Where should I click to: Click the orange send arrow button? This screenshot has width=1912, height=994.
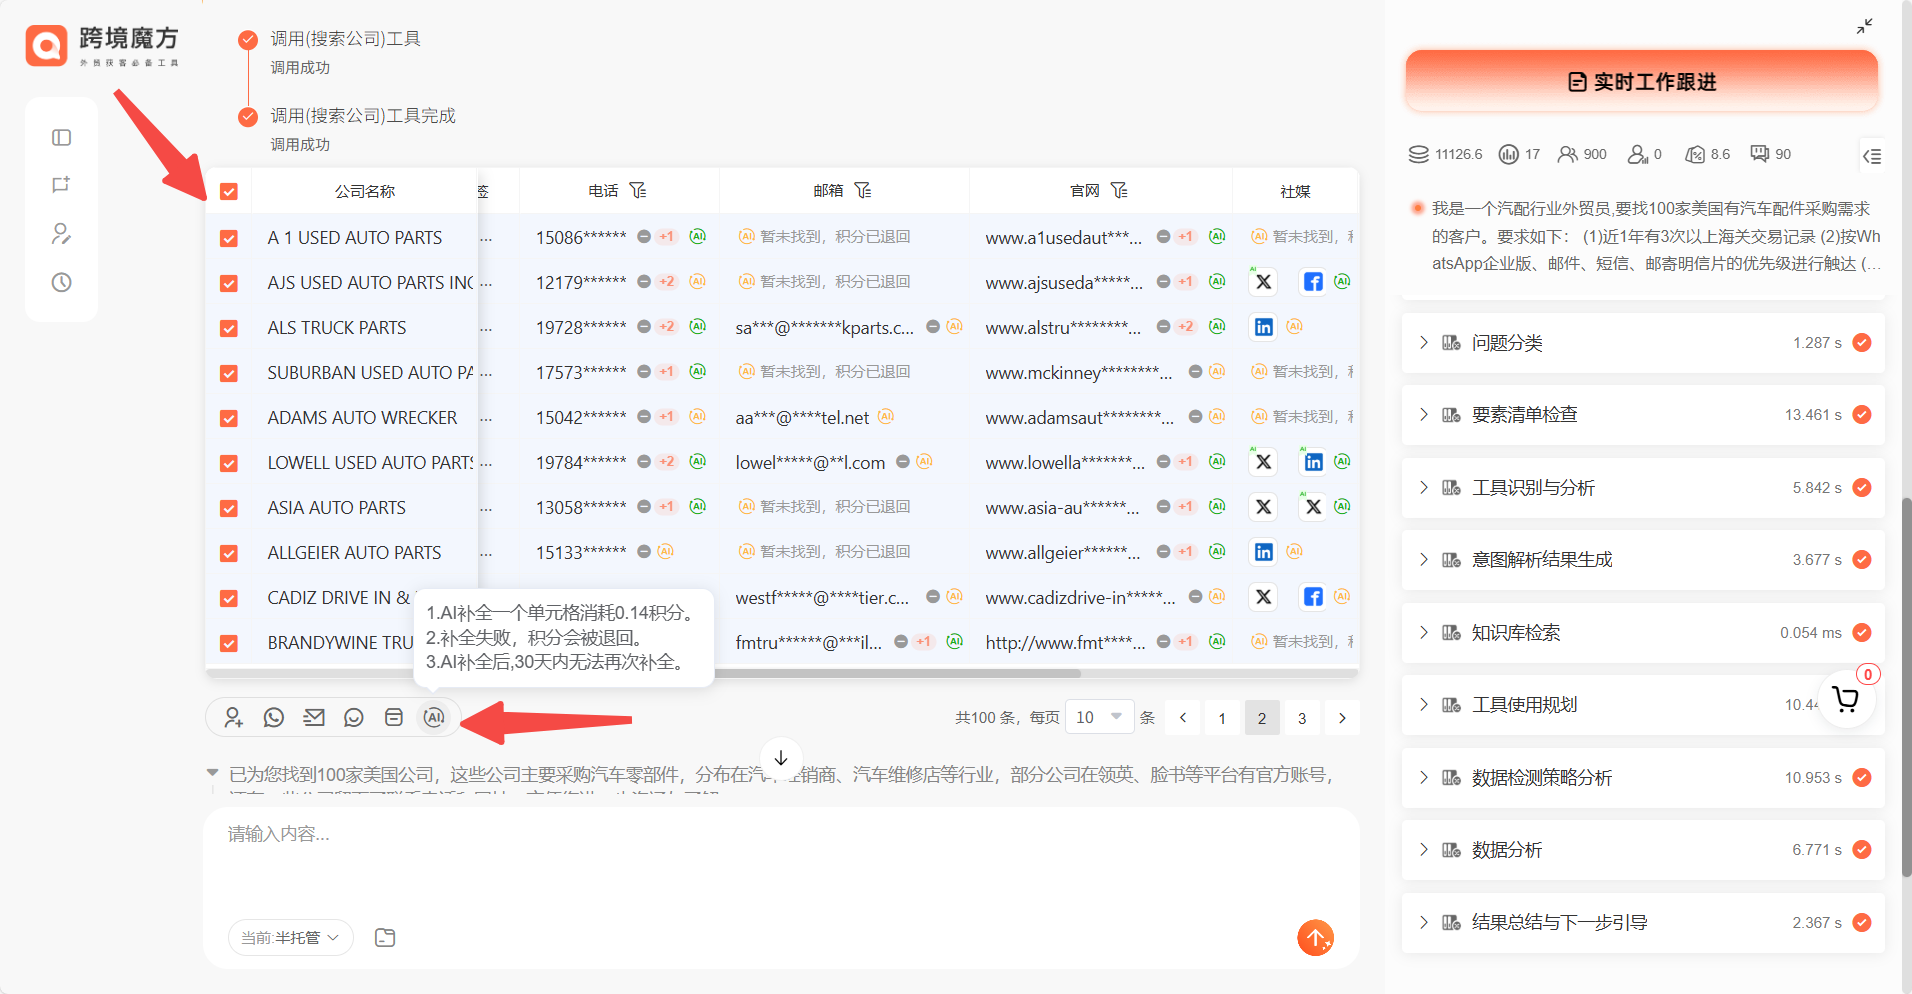point(1315,937)
